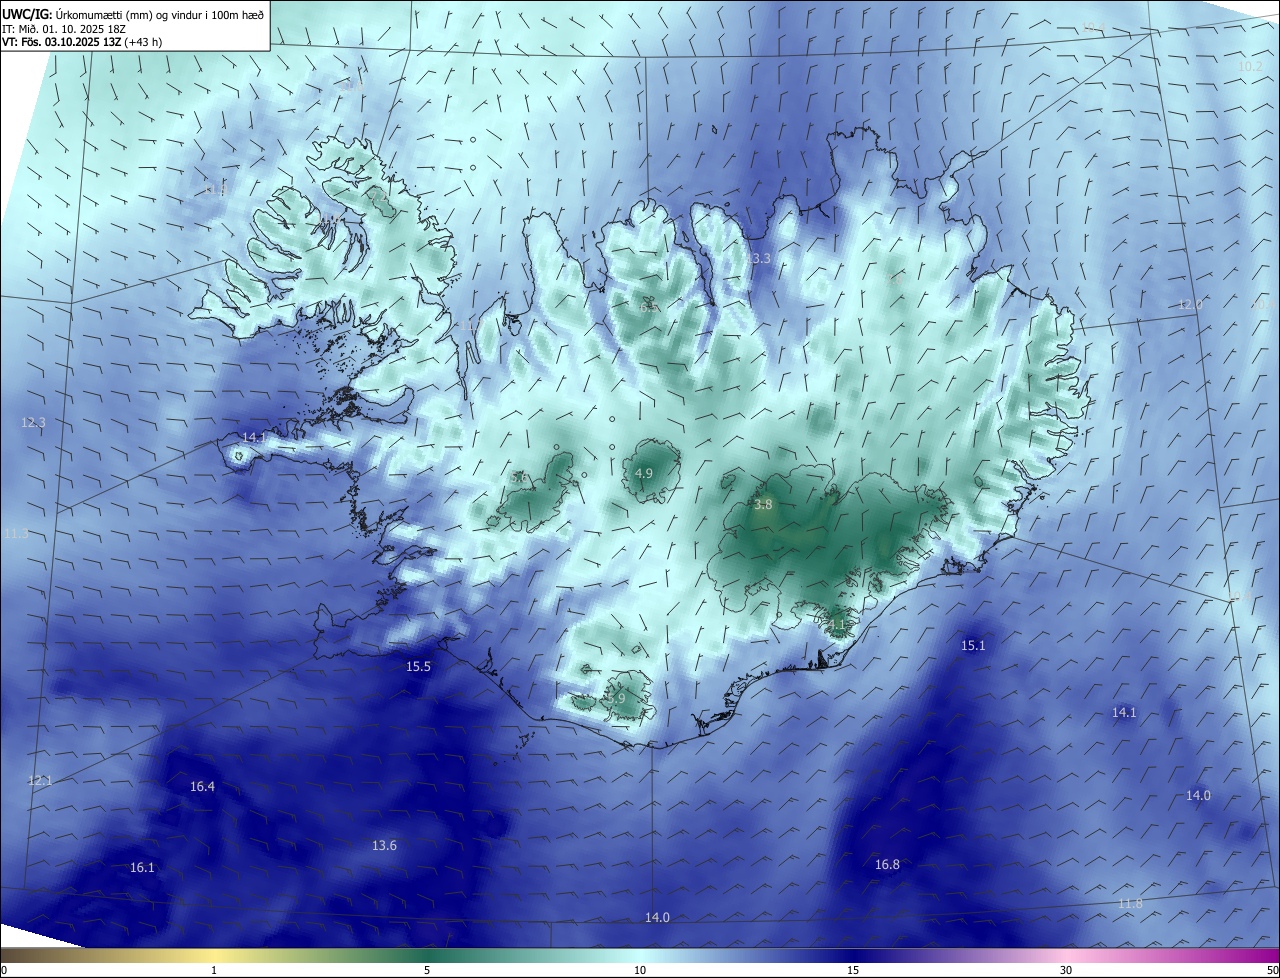This screenshot has height=978, width=1280.
Task: Select the 16.4 value label
Action: (x=202, y=787)
